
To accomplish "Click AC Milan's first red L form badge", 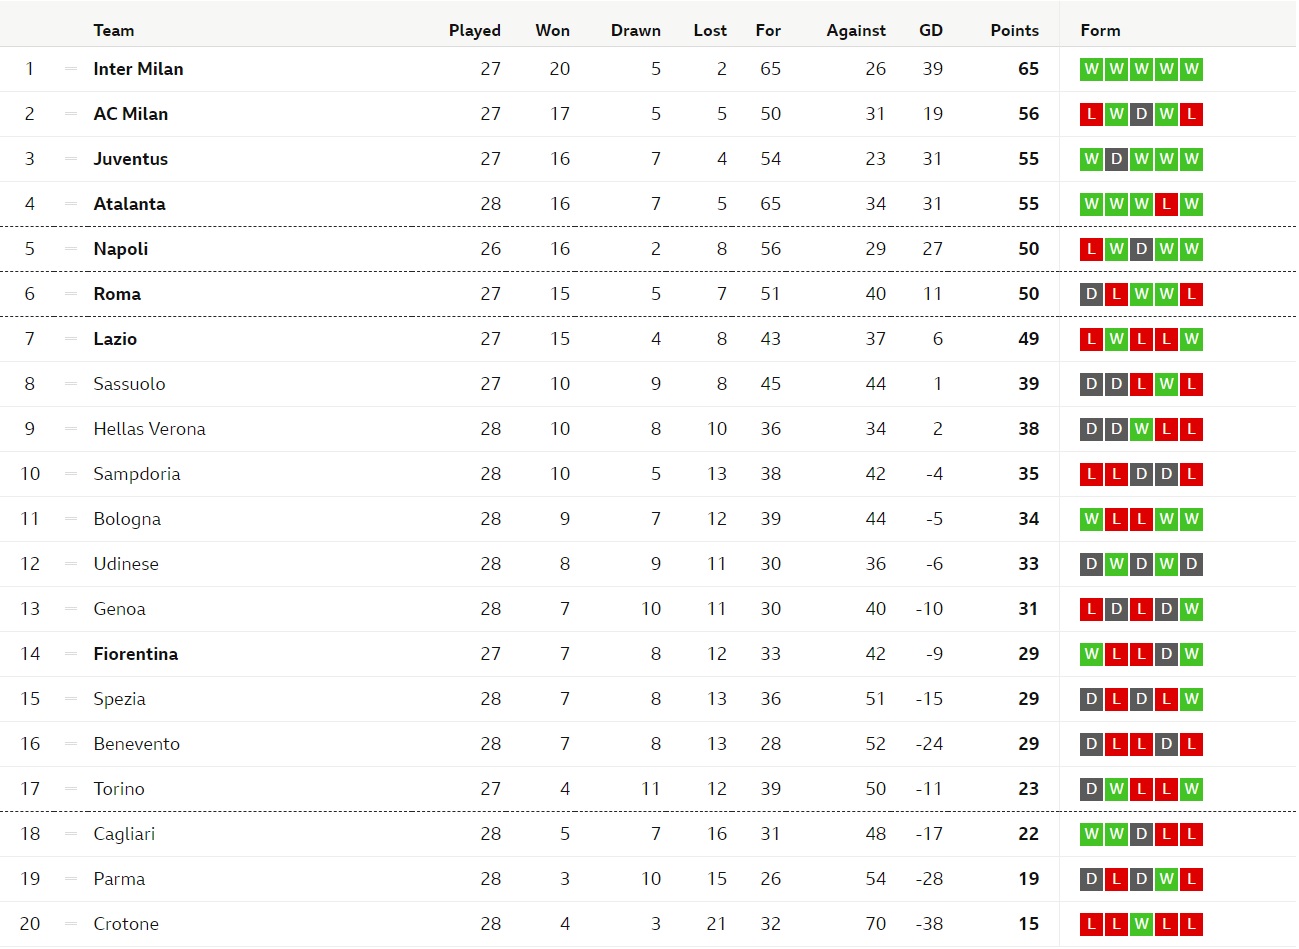I will (x=1091, y=114).
